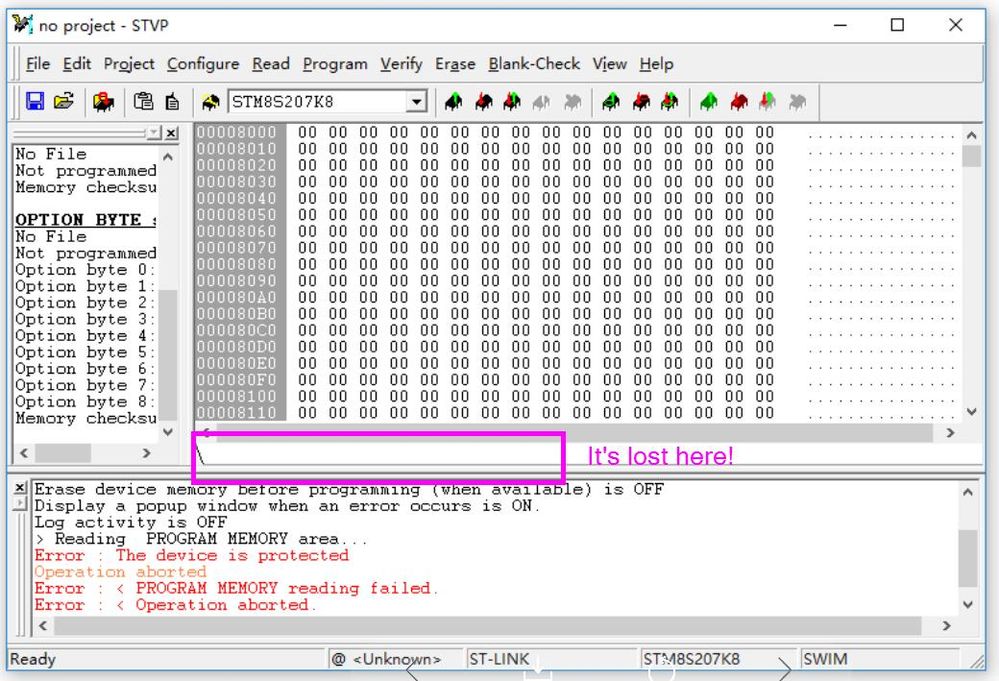Open the Project menu

point(129,64)
